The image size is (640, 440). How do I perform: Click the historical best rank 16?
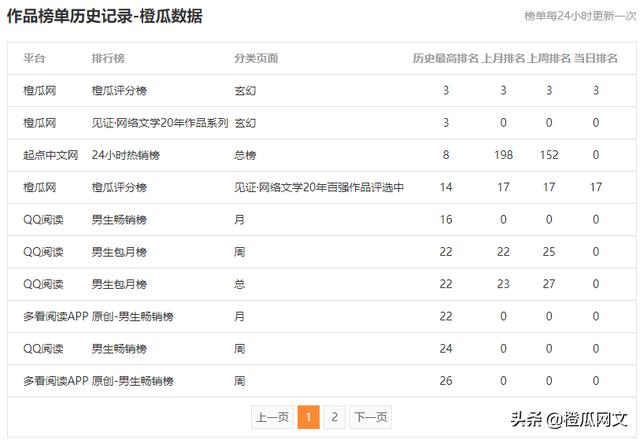coord(446,220)
